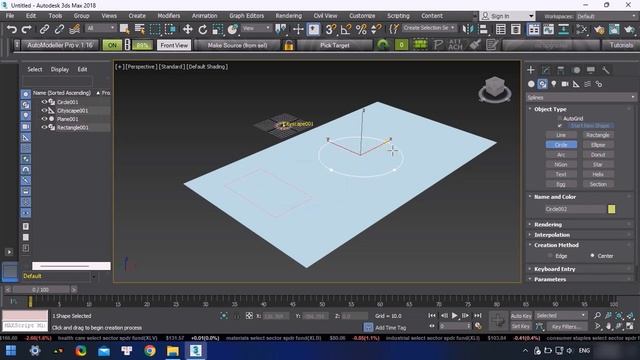Select Edge creation method
The image size is (640, 360).
coord(550,256)
